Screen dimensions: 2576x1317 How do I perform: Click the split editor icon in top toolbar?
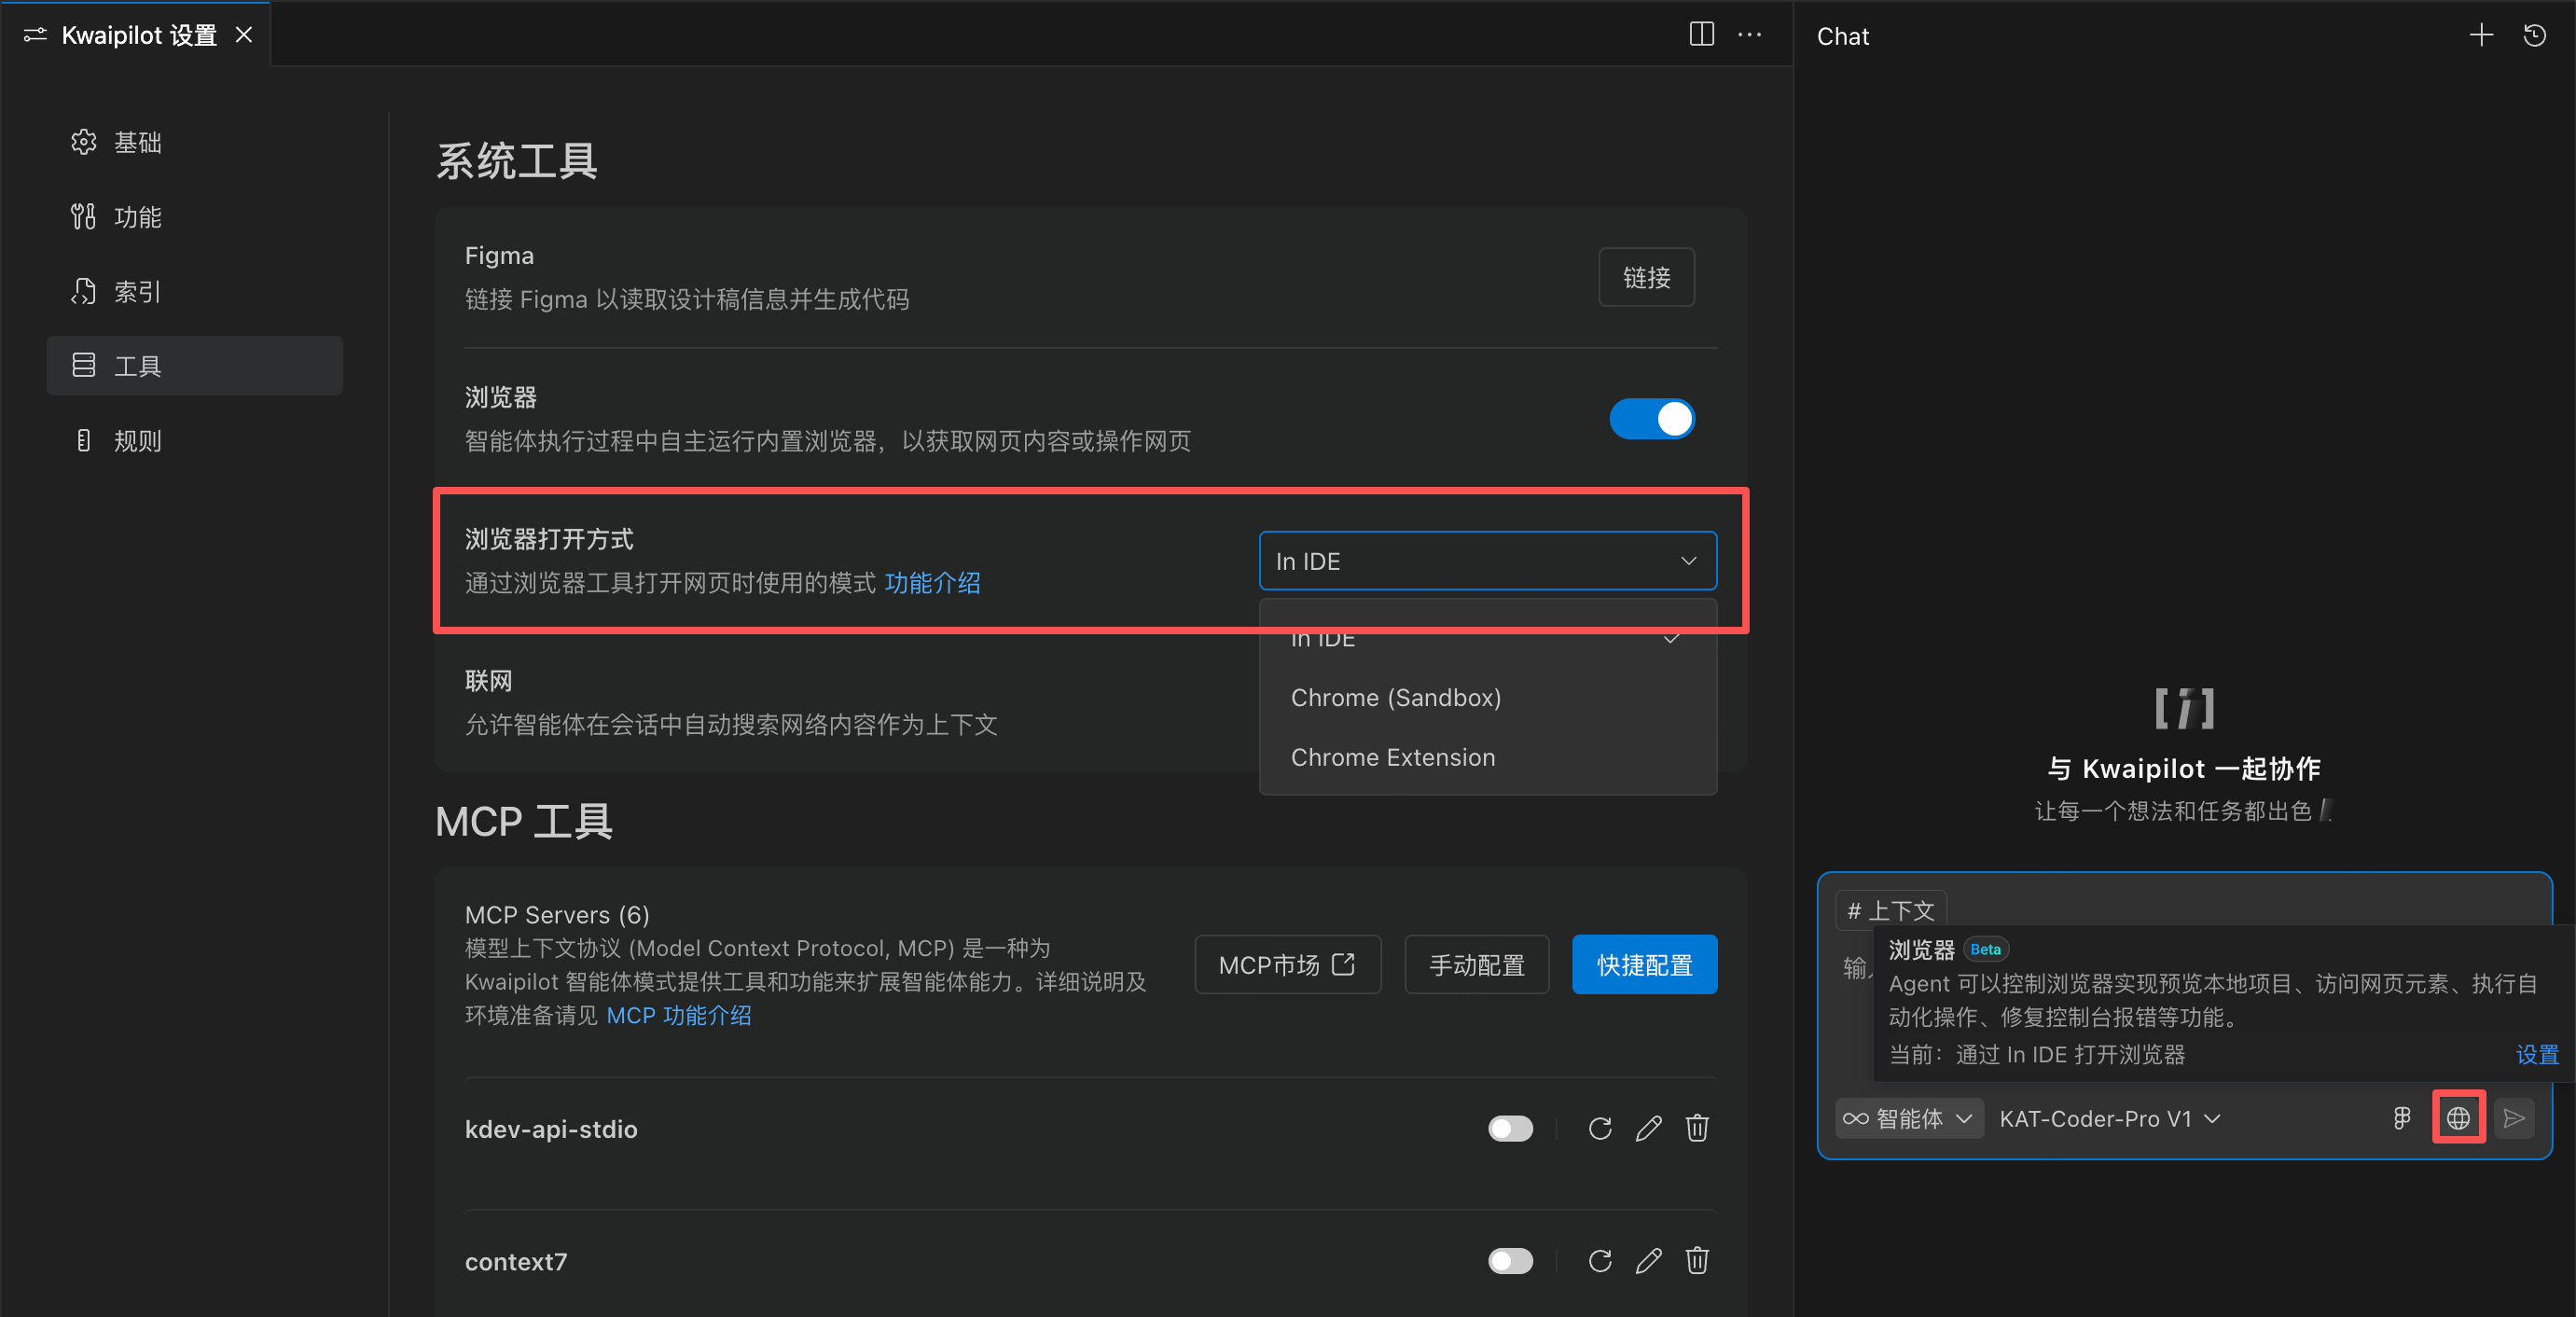1701,34
